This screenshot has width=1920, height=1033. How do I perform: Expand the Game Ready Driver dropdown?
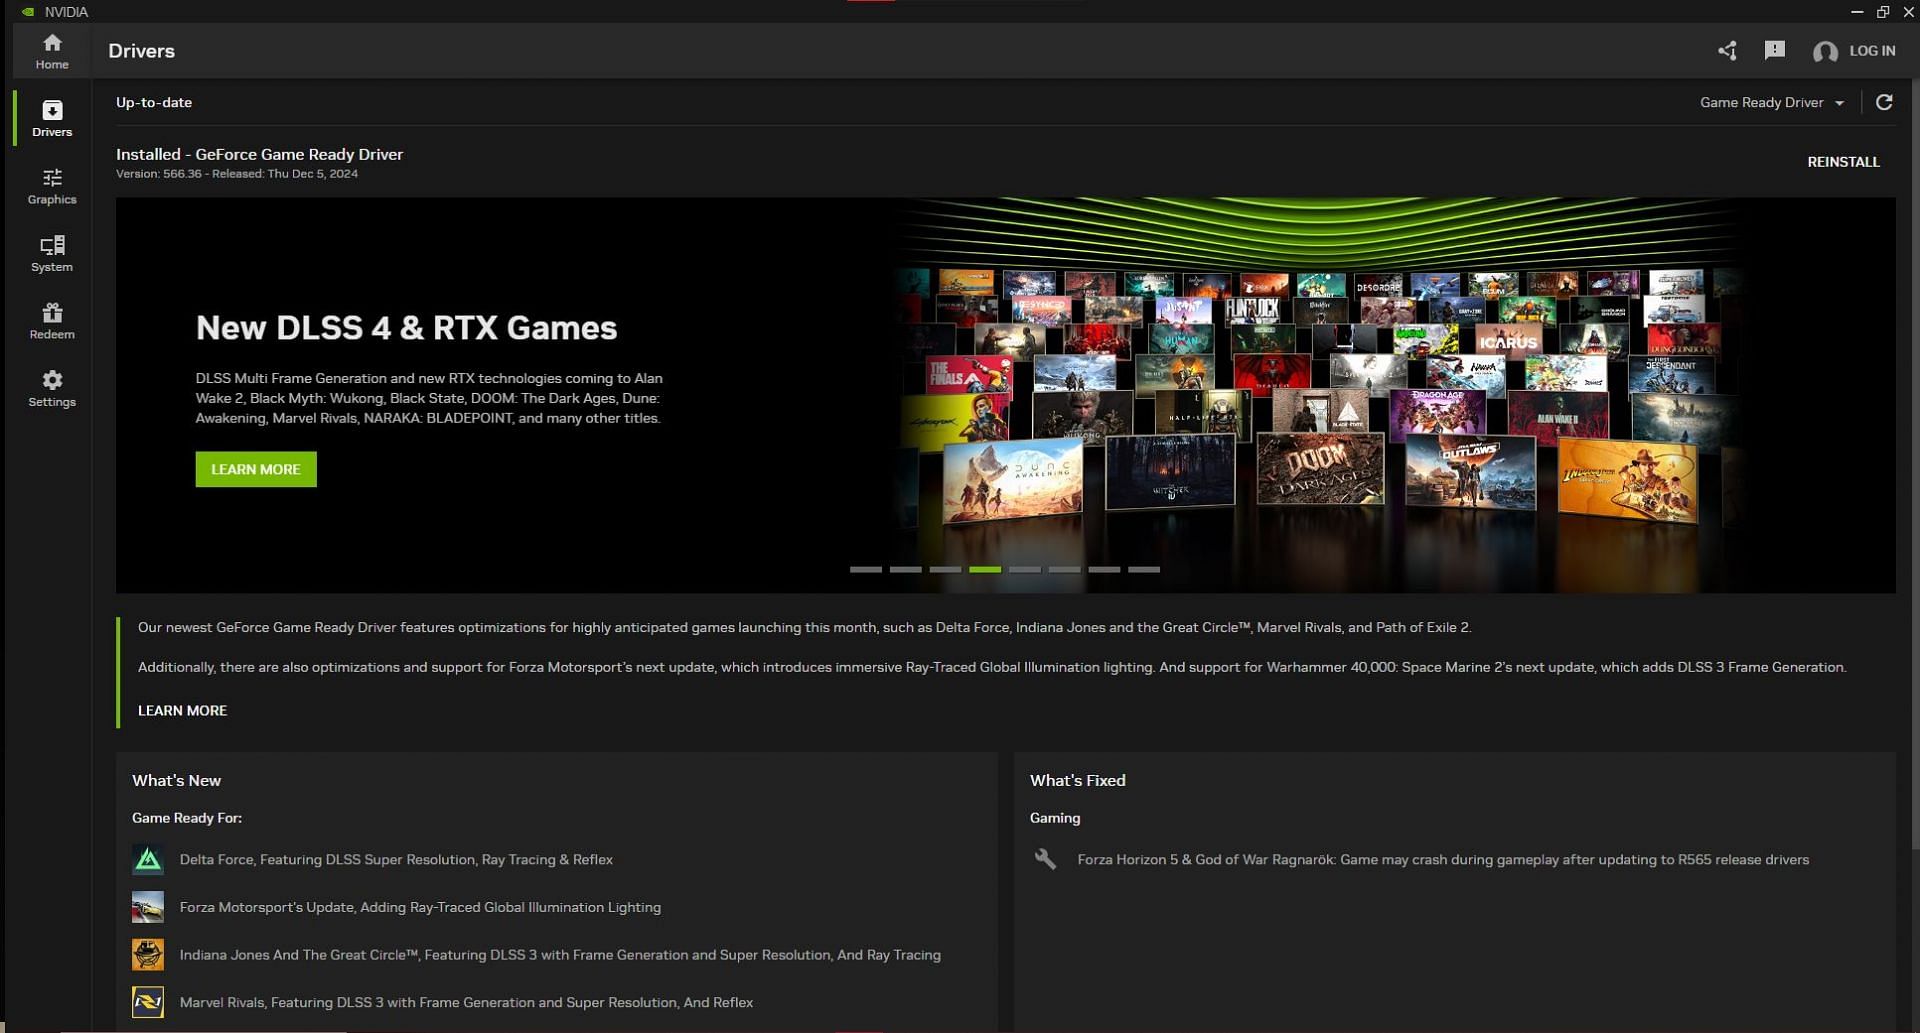pyautogui.click(x=1771, y=102)
